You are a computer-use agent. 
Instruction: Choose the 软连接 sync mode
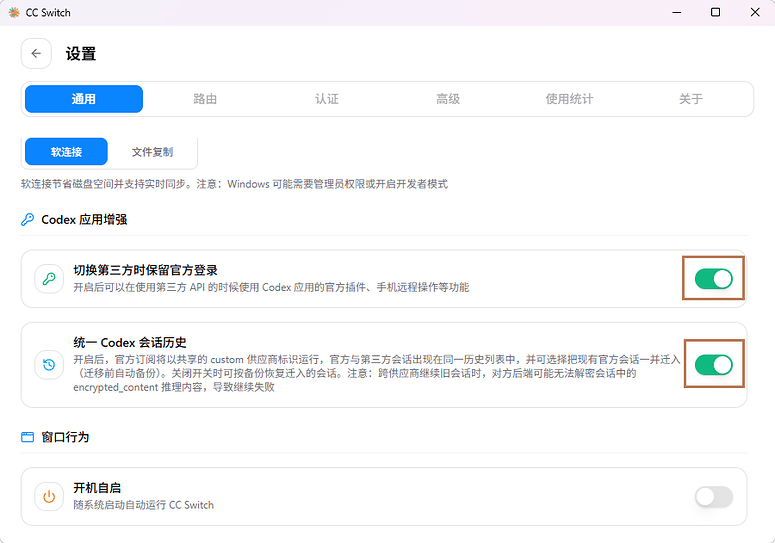(66, 152)
